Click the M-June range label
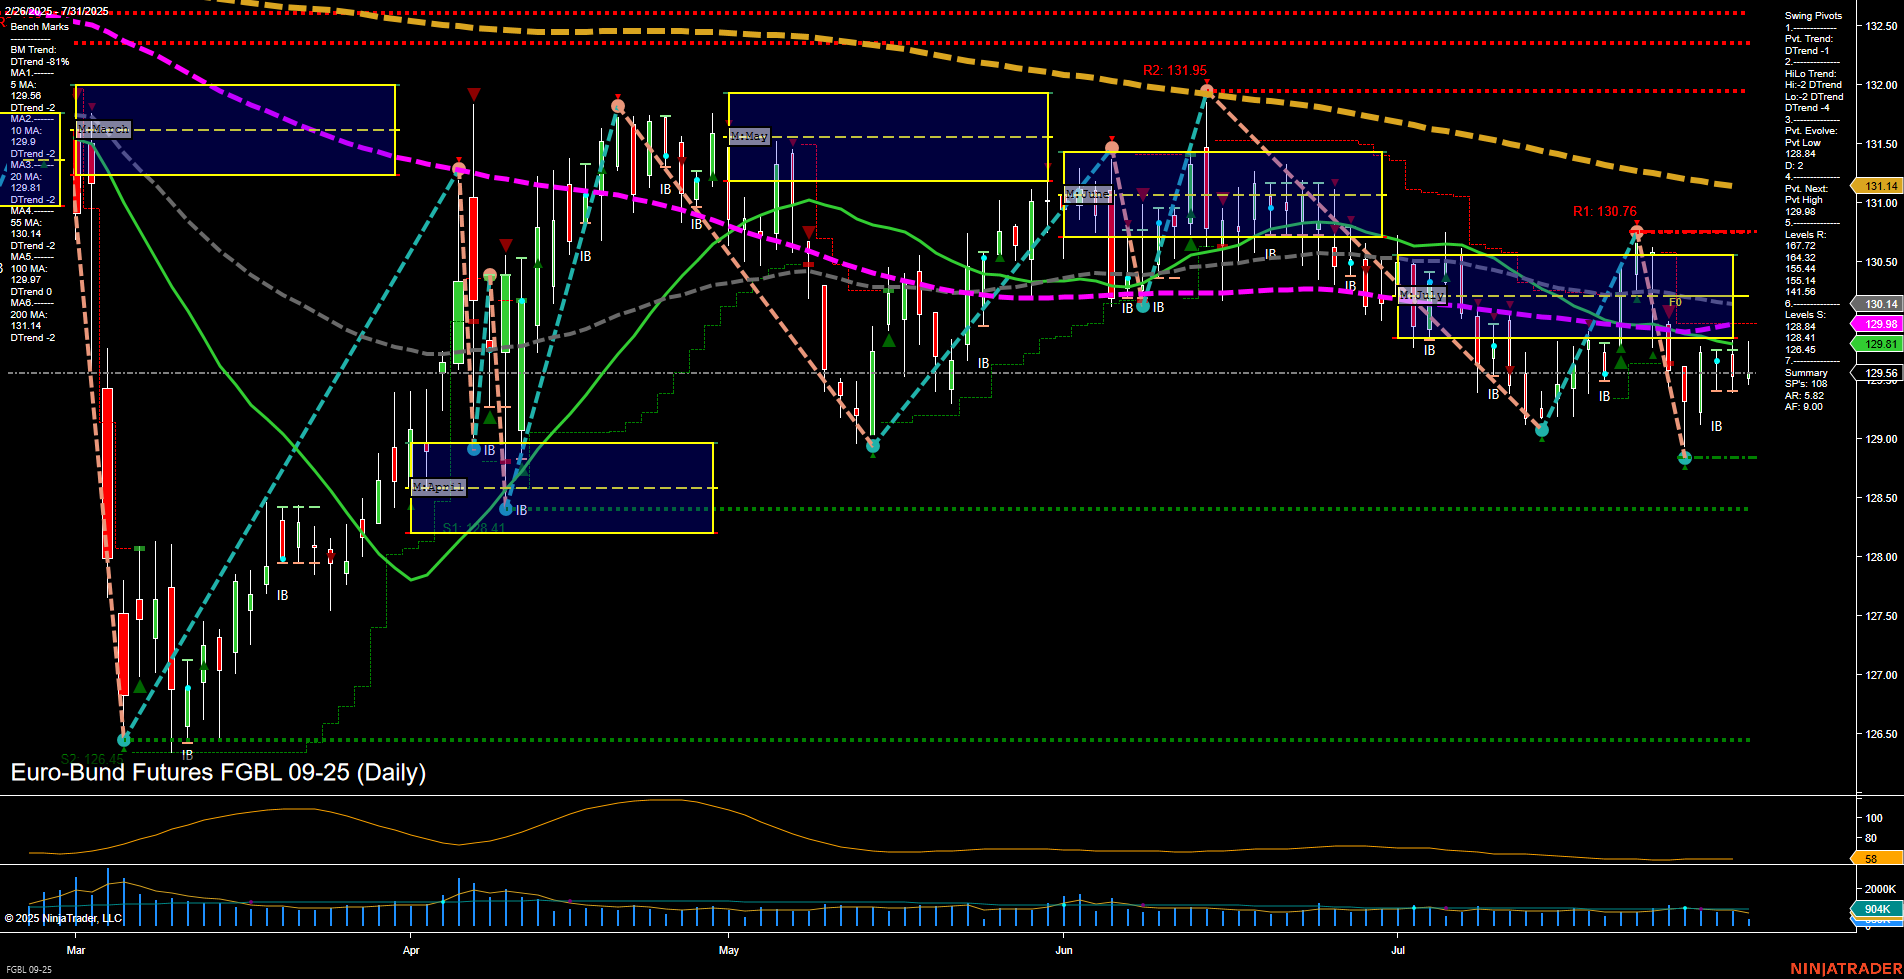The image size is (1904, 979). click(1088, 194)
